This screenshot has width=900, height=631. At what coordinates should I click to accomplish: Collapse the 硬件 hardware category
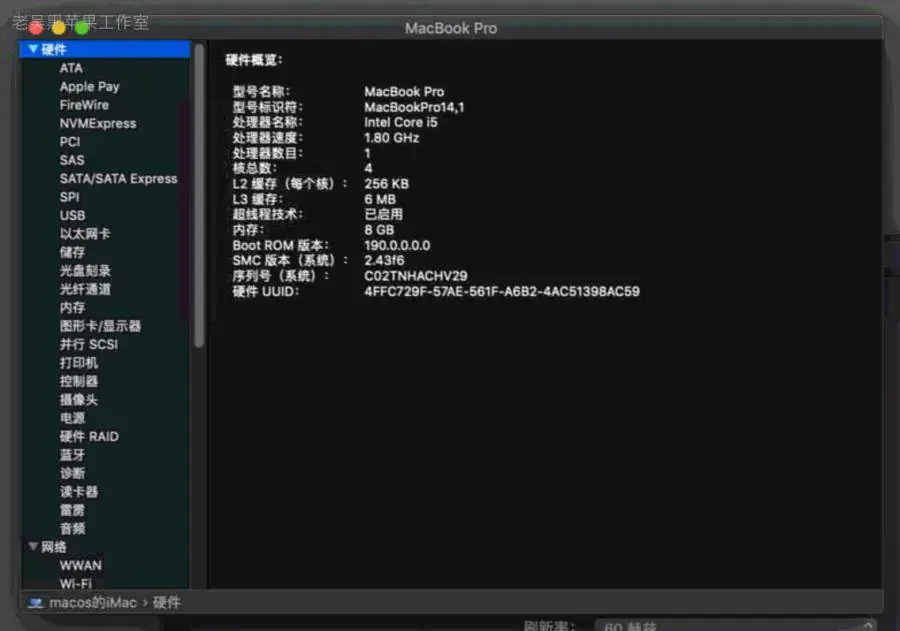point(33,49)
